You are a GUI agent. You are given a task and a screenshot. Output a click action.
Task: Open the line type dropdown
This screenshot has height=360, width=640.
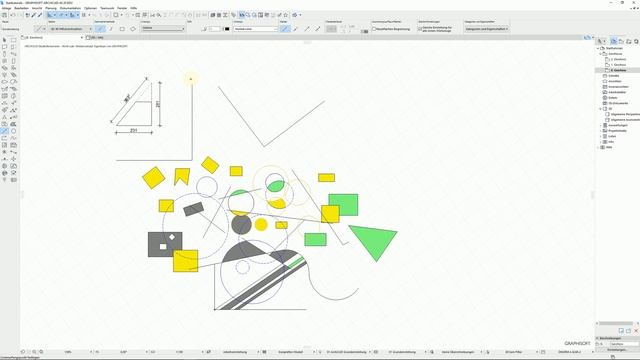[163, 29]
